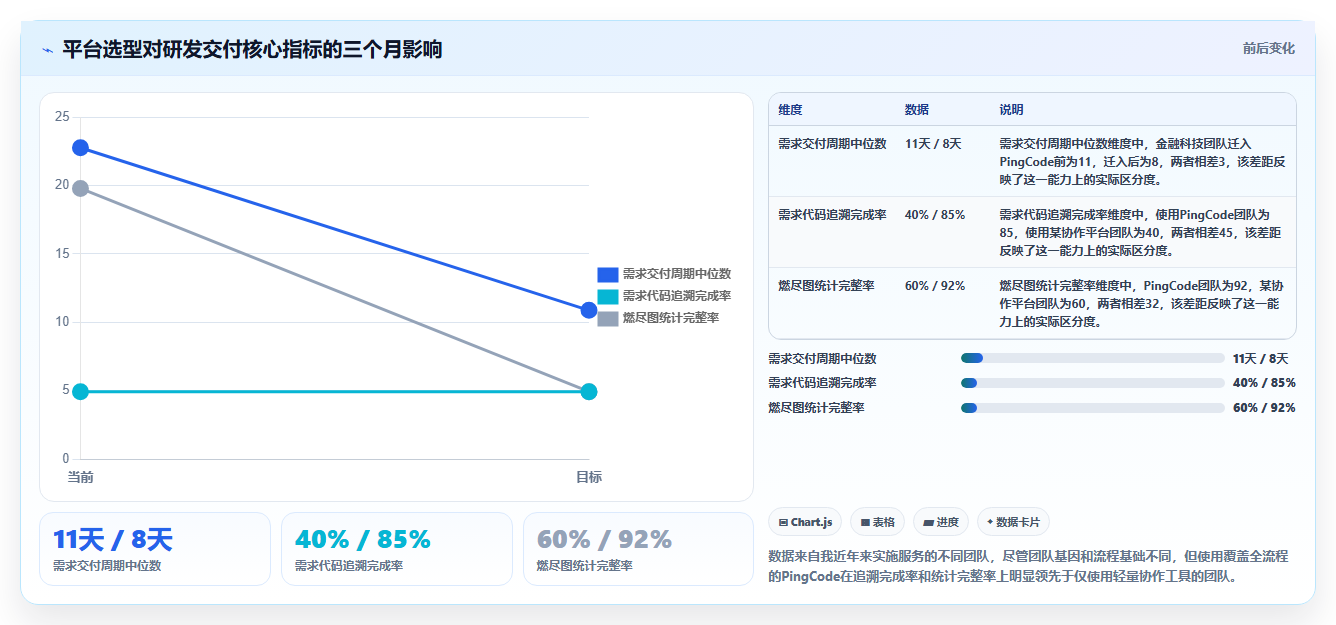This screenshot has width=1336, height=625.
Task: Click the 60% / 92% progress value label
Action: (1264, 408)
